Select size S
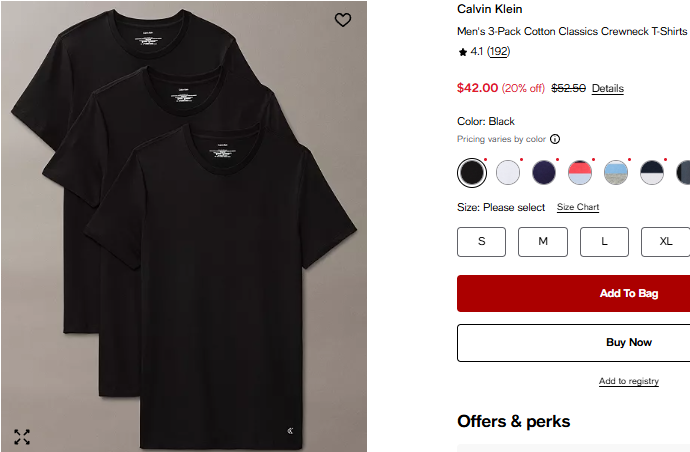690x452 pixels. [x=482, y=242]
